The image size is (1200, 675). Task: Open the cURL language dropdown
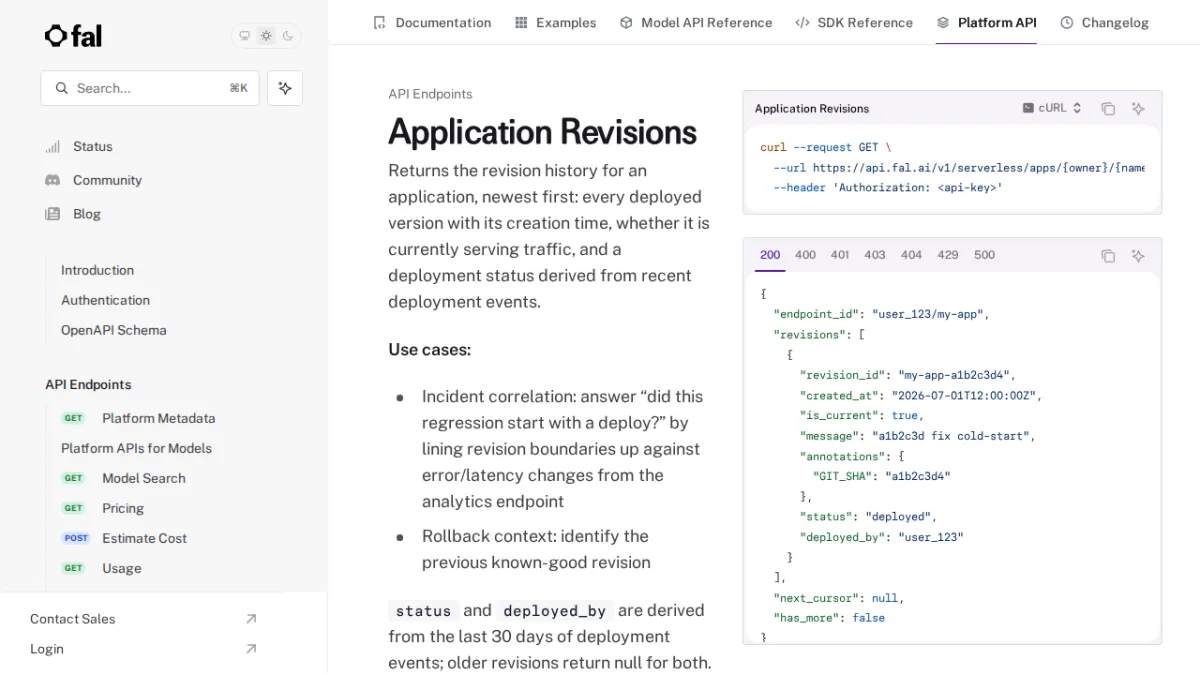point(1052,108)
